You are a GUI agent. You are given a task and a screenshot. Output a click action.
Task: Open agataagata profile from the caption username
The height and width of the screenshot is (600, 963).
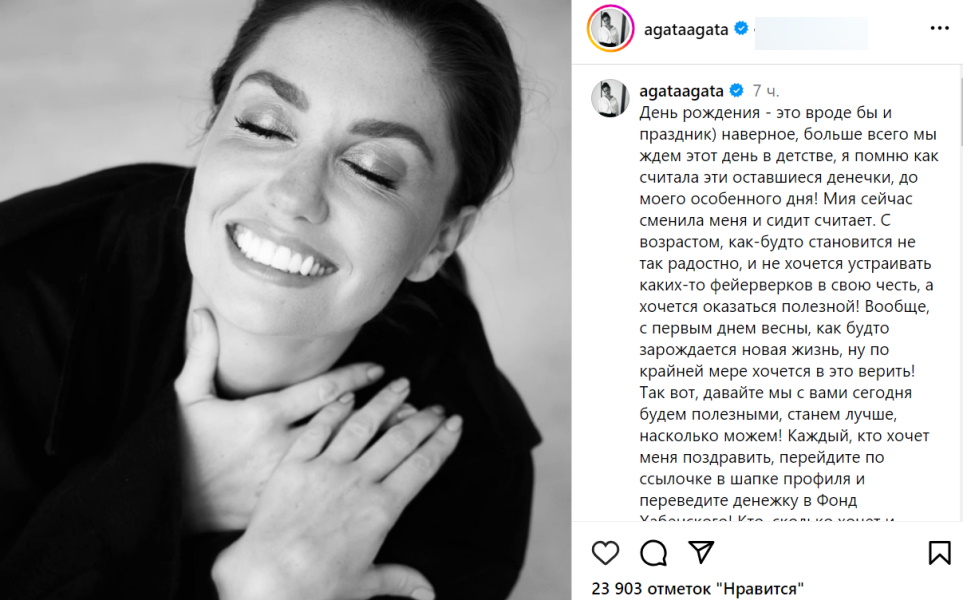(681, 91)
